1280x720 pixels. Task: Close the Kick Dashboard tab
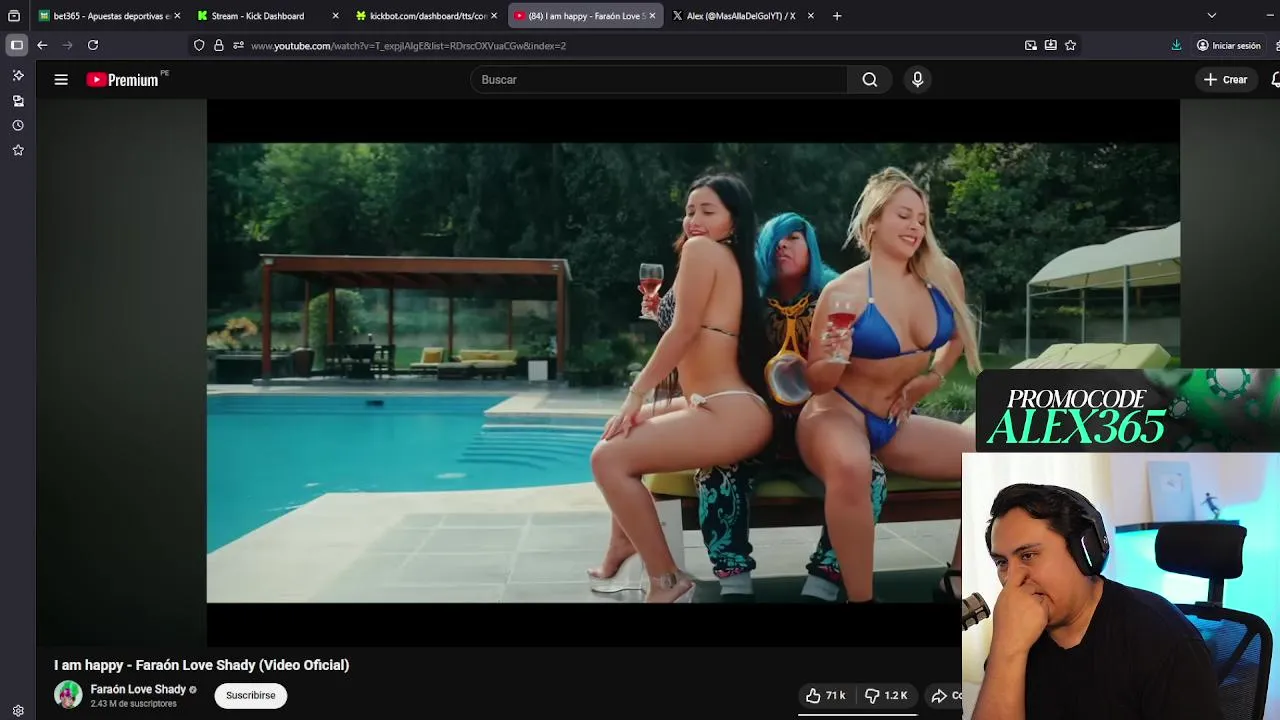coord(335,16)
